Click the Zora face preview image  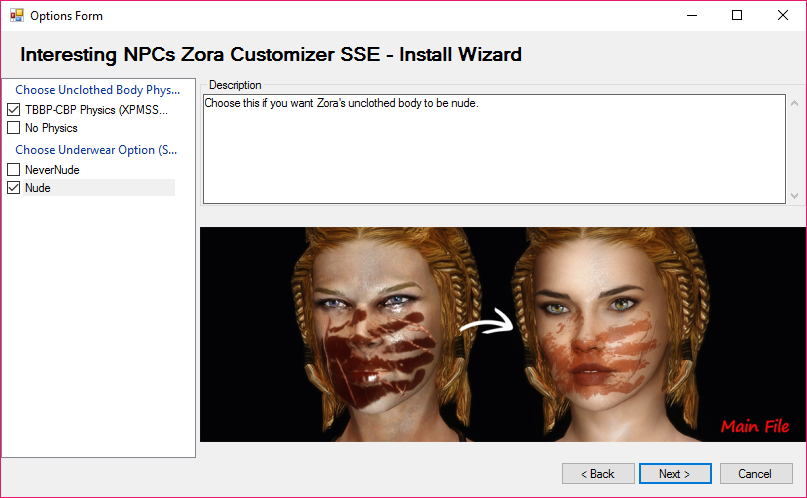coord(503,334)
